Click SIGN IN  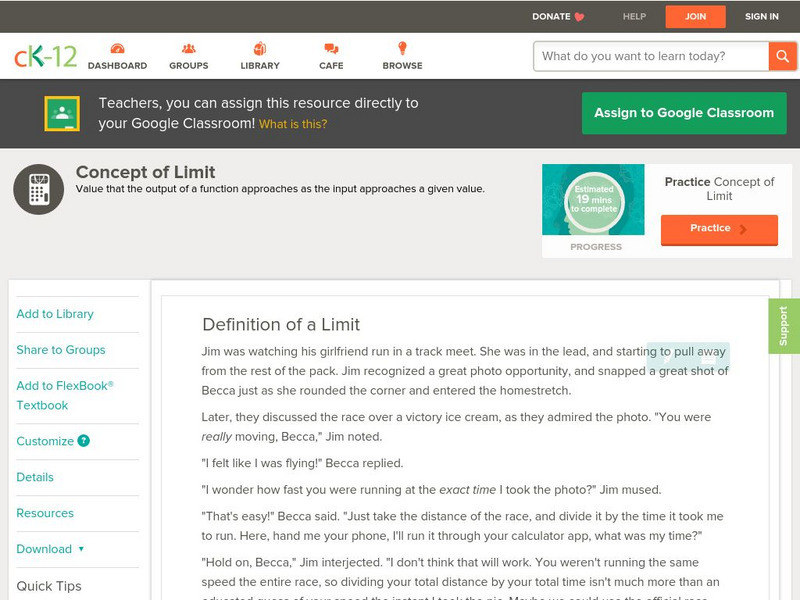pyautogui.click(x=762, y=16)
